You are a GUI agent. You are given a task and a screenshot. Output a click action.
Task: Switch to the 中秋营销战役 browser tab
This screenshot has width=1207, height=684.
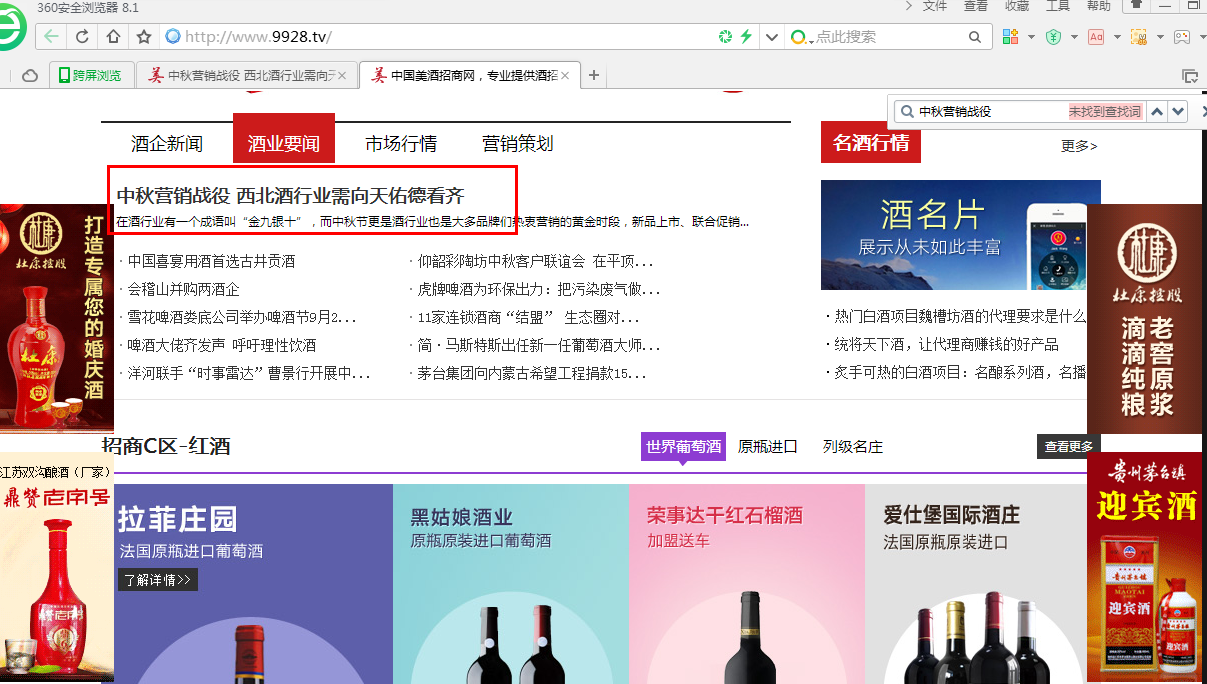coord(247,75)
